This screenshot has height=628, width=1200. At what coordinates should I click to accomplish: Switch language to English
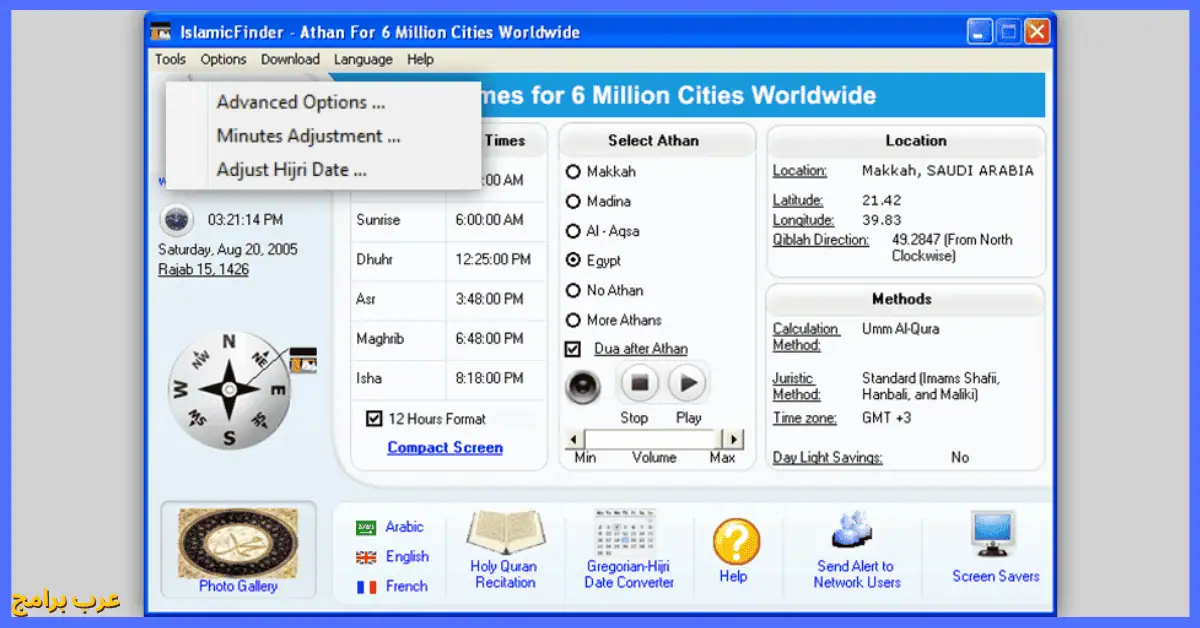(407, 557)
